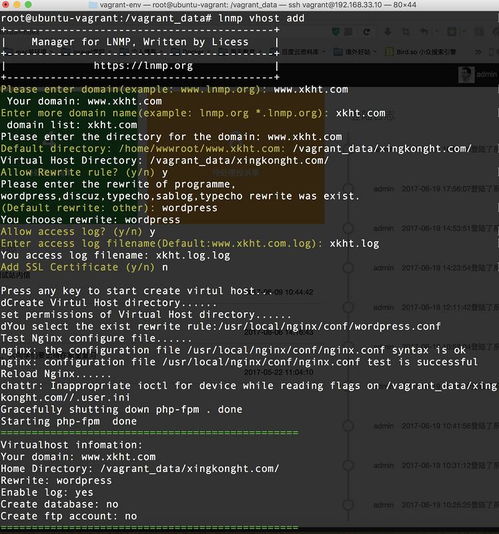This screenshot has height=534, width=499.
Task: Click the 'Your domain: www.xkht.com' line near top
Action: 84,101
